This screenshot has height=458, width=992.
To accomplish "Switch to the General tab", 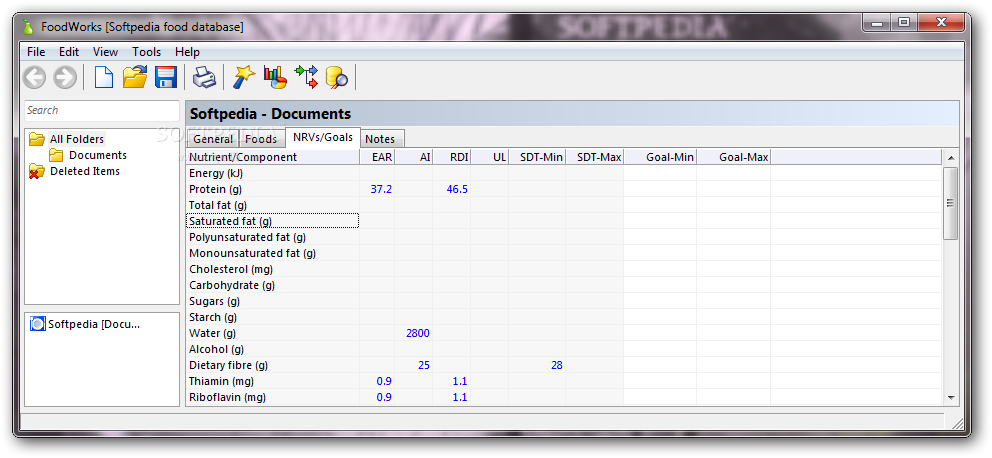I will [x=213, y=139].
